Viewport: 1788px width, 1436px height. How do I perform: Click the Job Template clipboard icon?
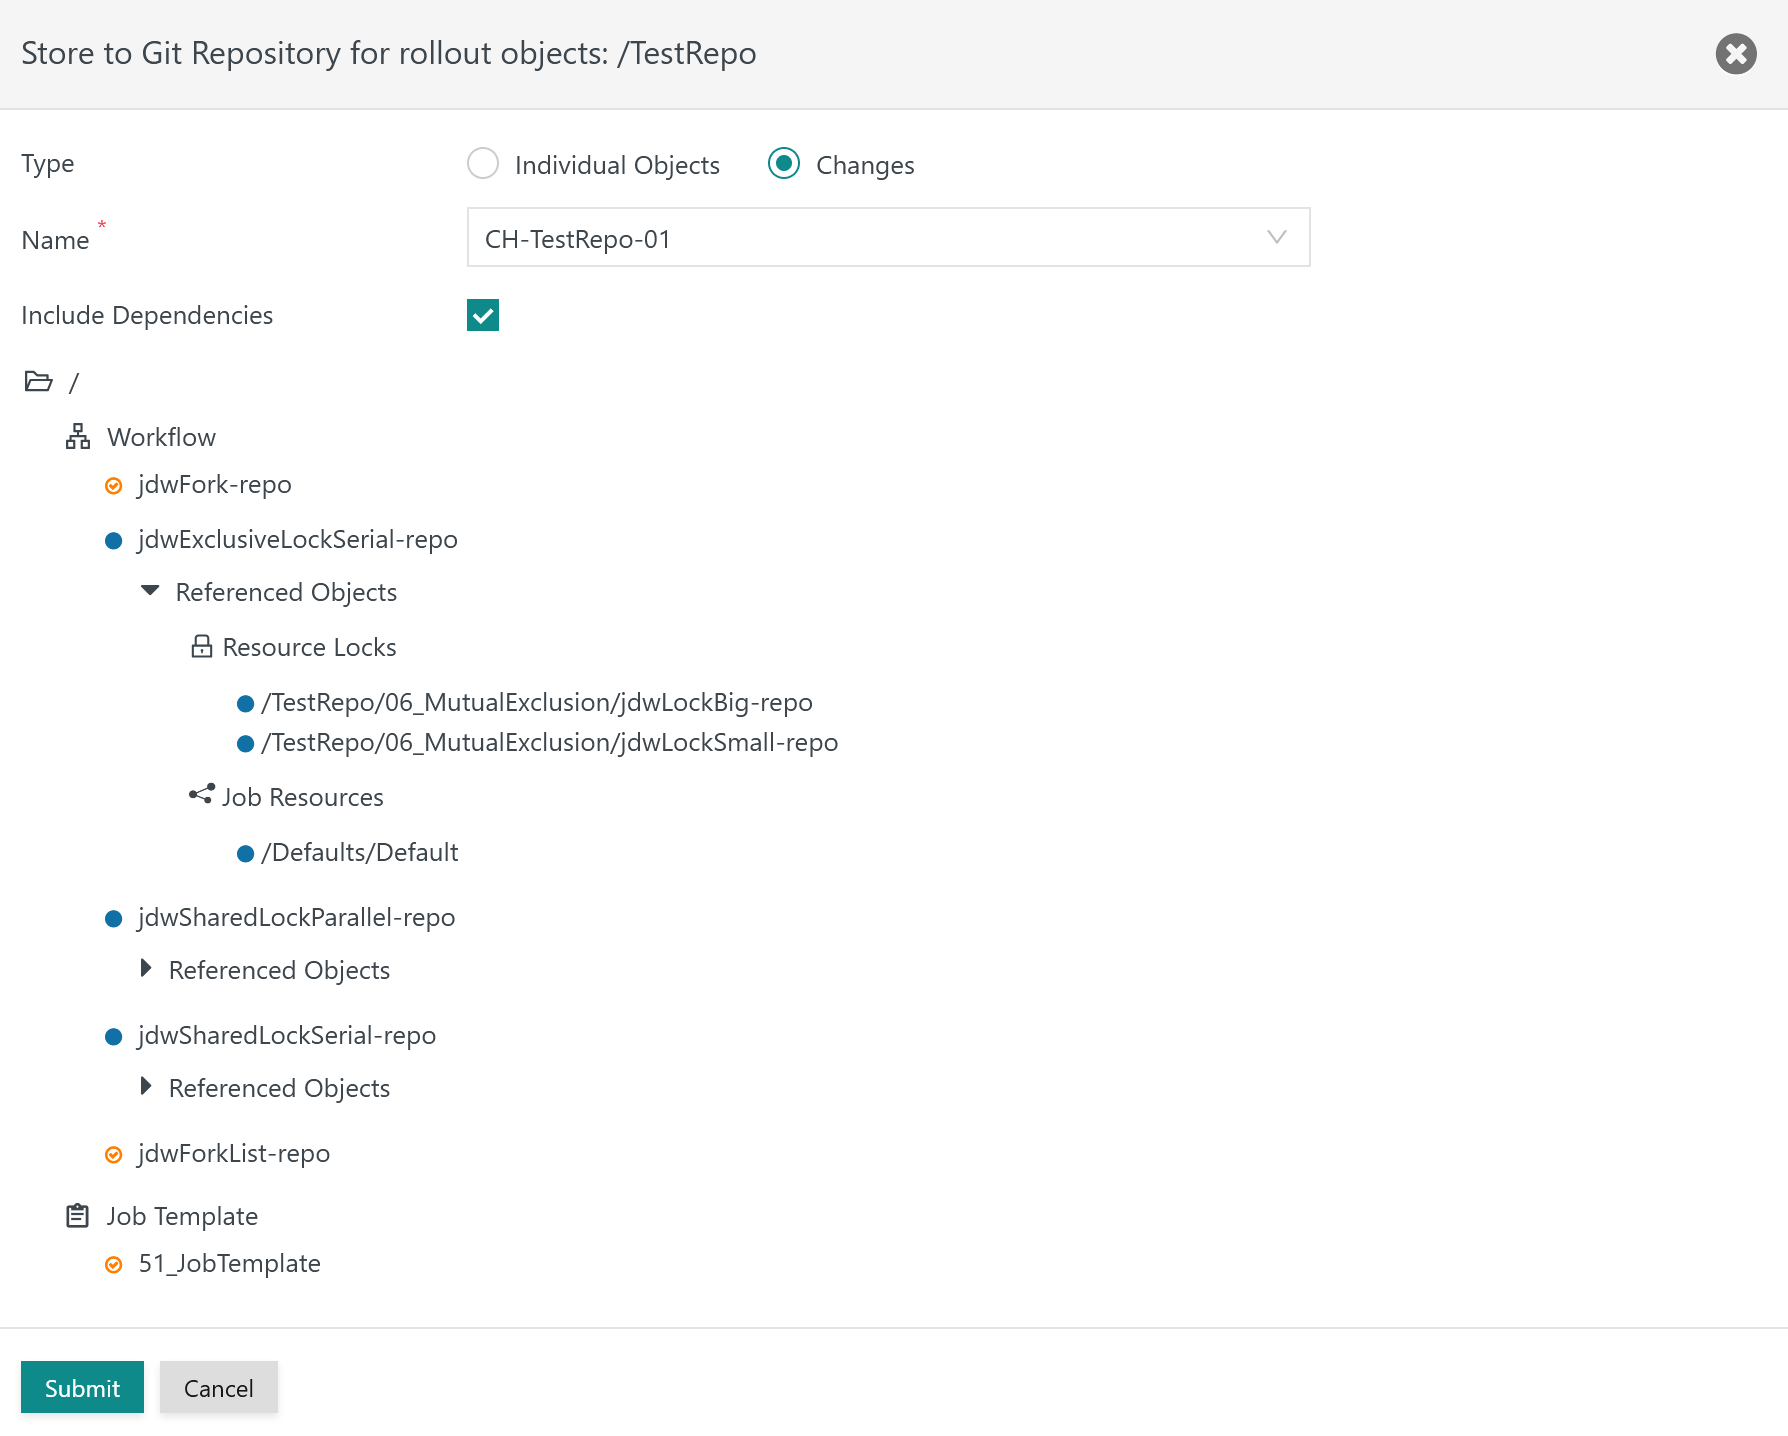coord(78,1216)
